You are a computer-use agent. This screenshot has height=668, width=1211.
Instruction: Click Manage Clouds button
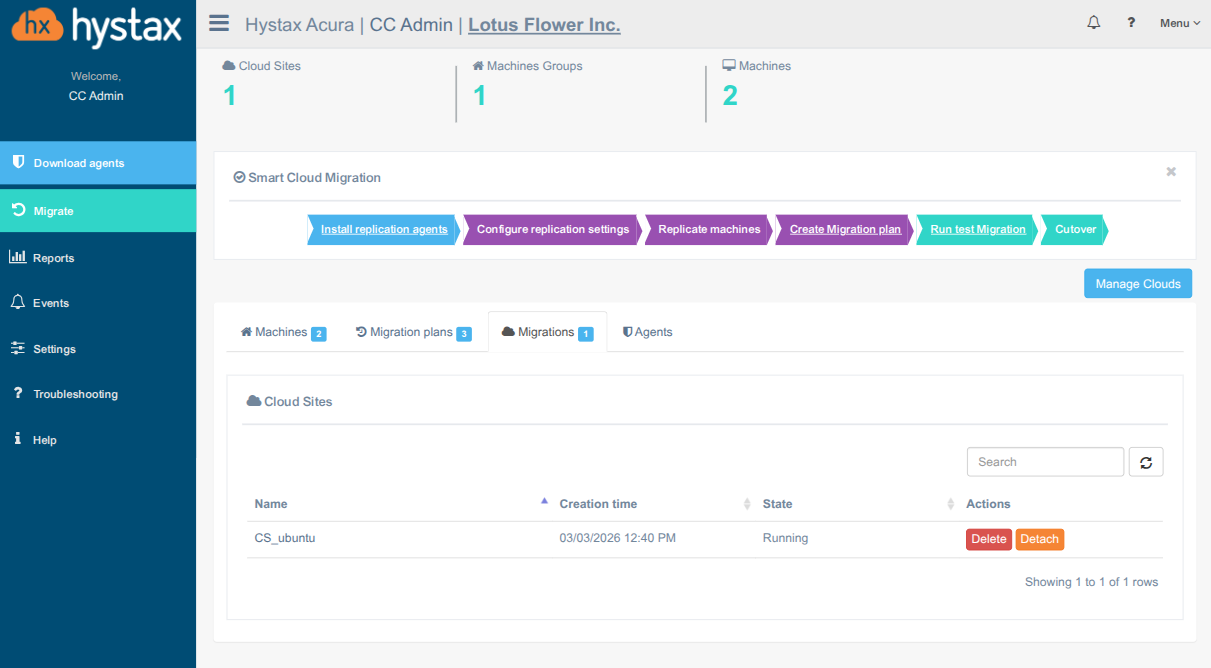point(1138,283)
